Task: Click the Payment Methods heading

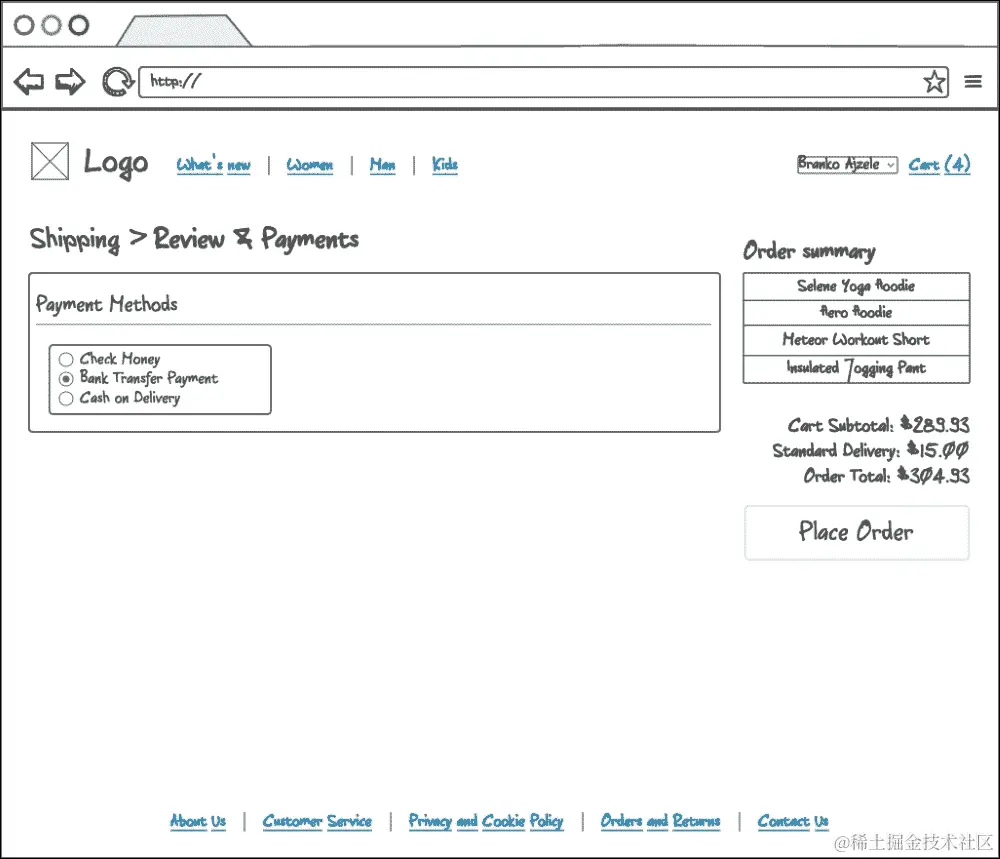Action: [x=107, y=304]
